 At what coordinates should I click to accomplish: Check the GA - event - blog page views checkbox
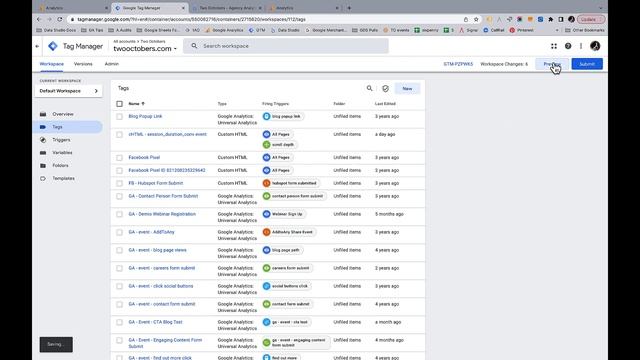click(x=119, y=250)
